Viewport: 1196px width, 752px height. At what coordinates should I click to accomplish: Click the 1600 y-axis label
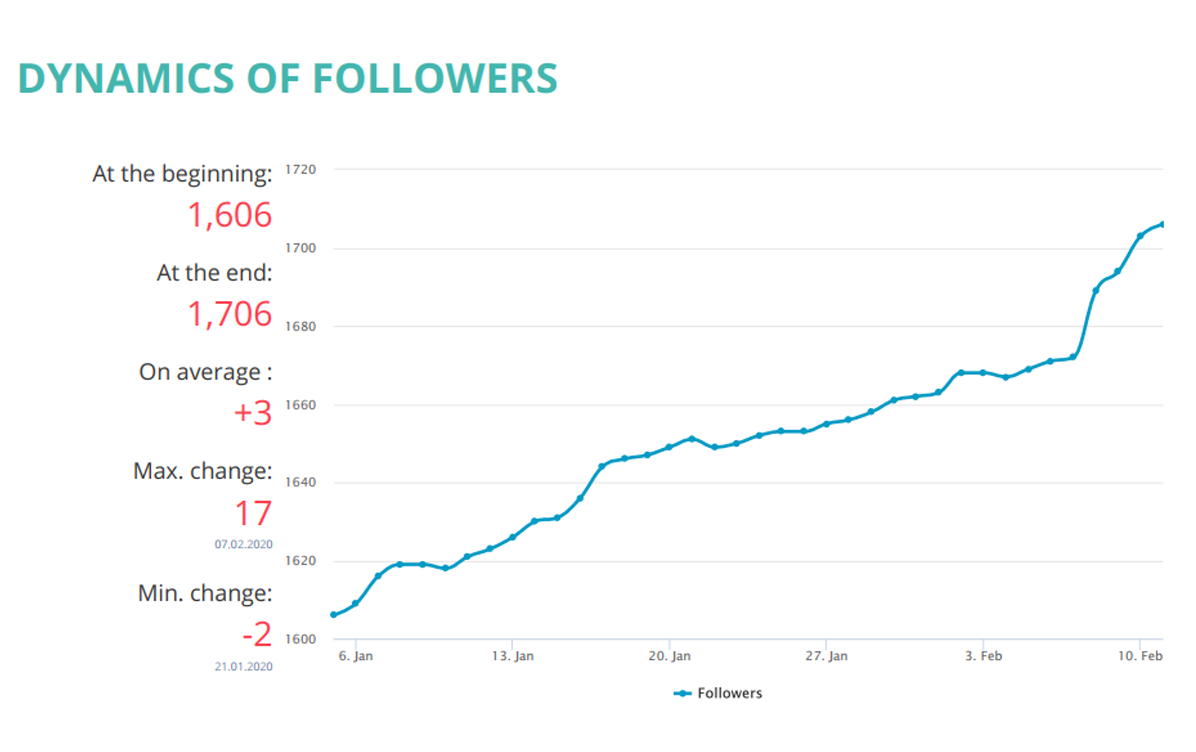point(300,639)
